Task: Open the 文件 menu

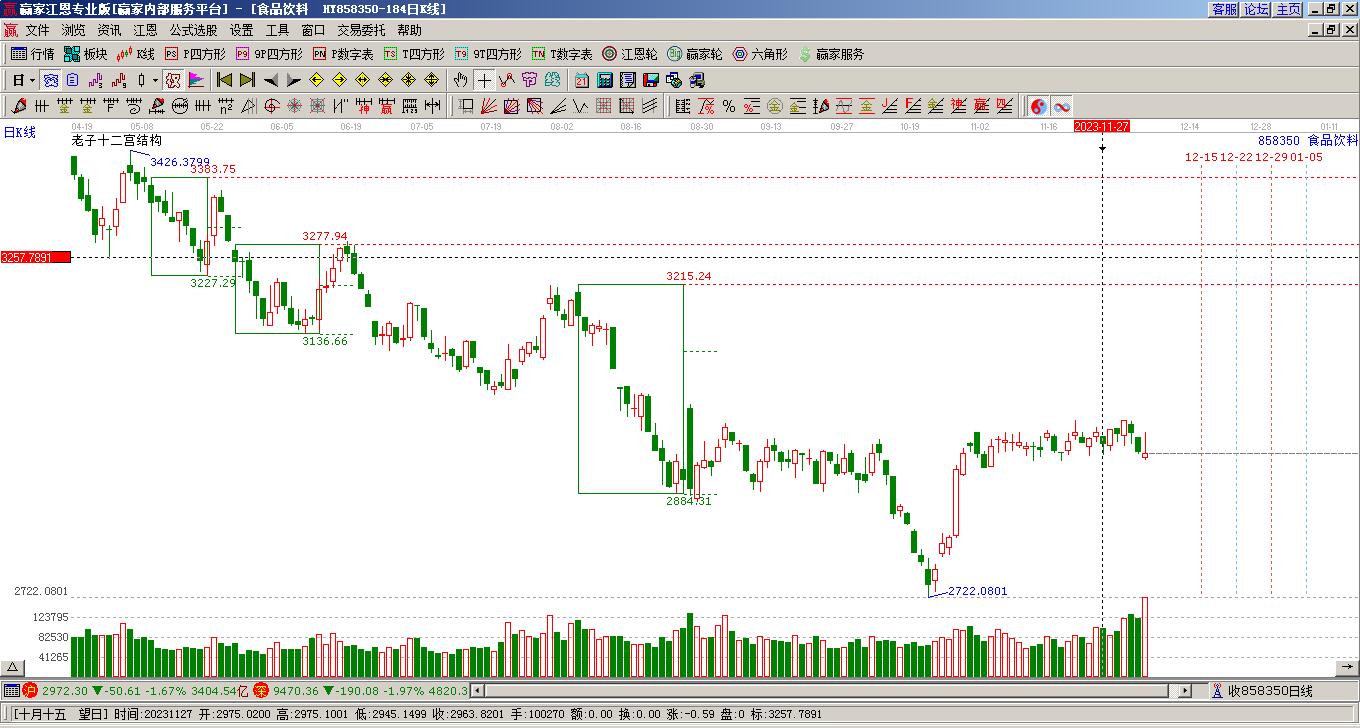Action: click(37, 31)
